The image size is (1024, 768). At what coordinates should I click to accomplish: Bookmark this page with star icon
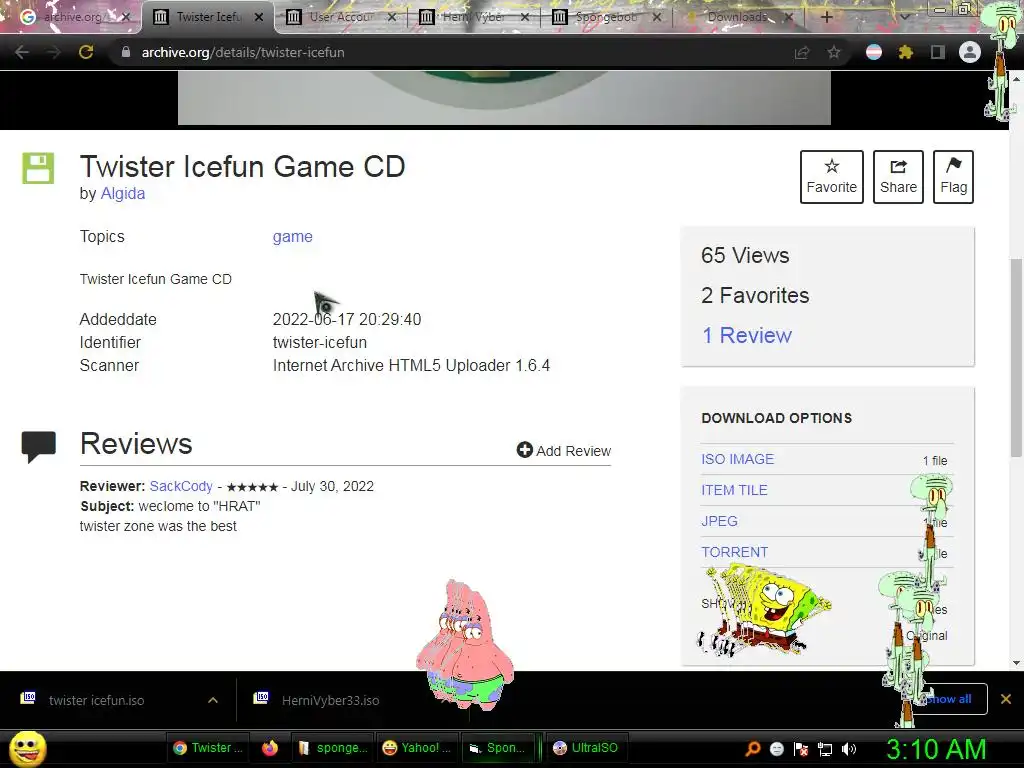tap(834, 52)
